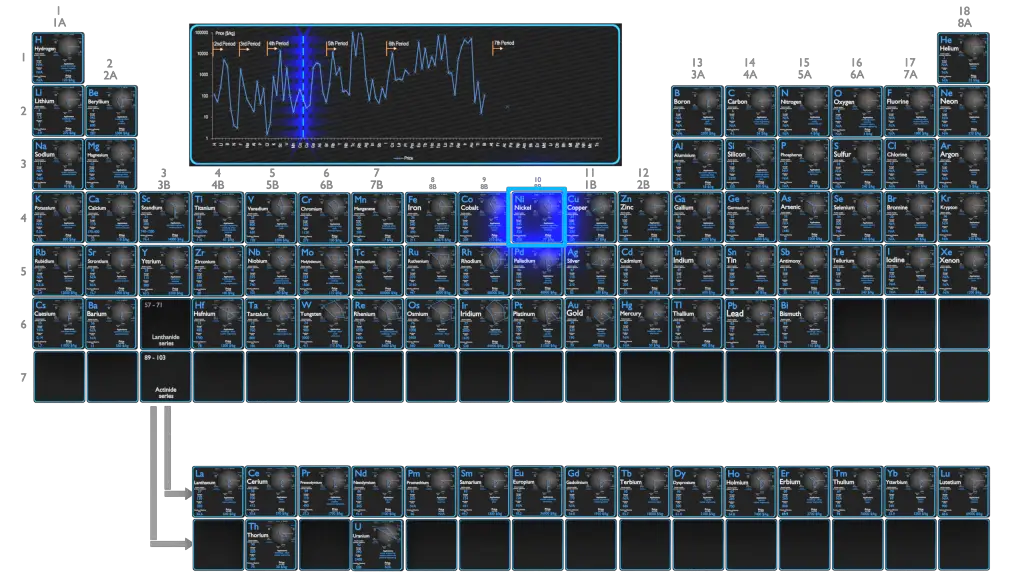The image size is (1024, 576).
Task: Pick the Argon tile
Action: click(963, 164)
